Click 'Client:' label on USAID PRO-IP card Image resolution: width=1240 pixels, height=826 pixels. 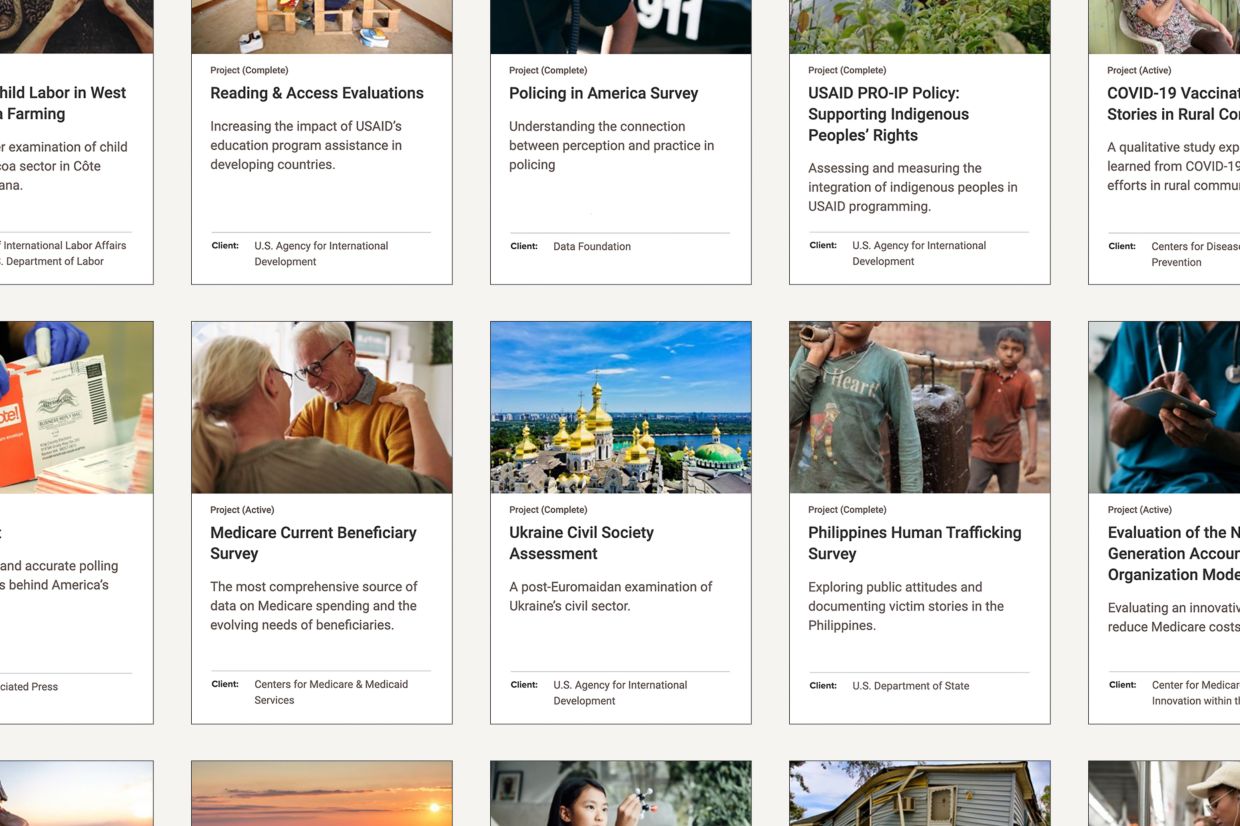pyautogui.click(x=823, y=245)
